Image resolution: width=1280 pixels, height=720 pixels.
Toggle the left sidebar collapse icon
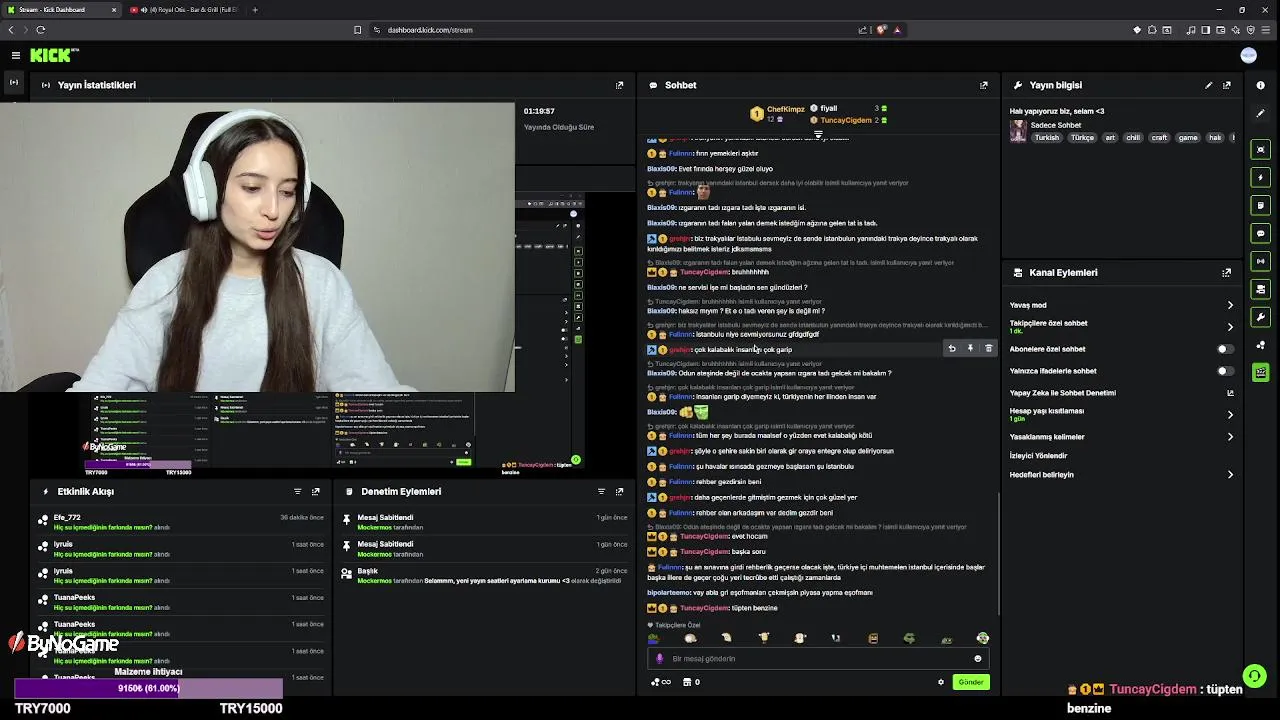click(x=14, y=81)
